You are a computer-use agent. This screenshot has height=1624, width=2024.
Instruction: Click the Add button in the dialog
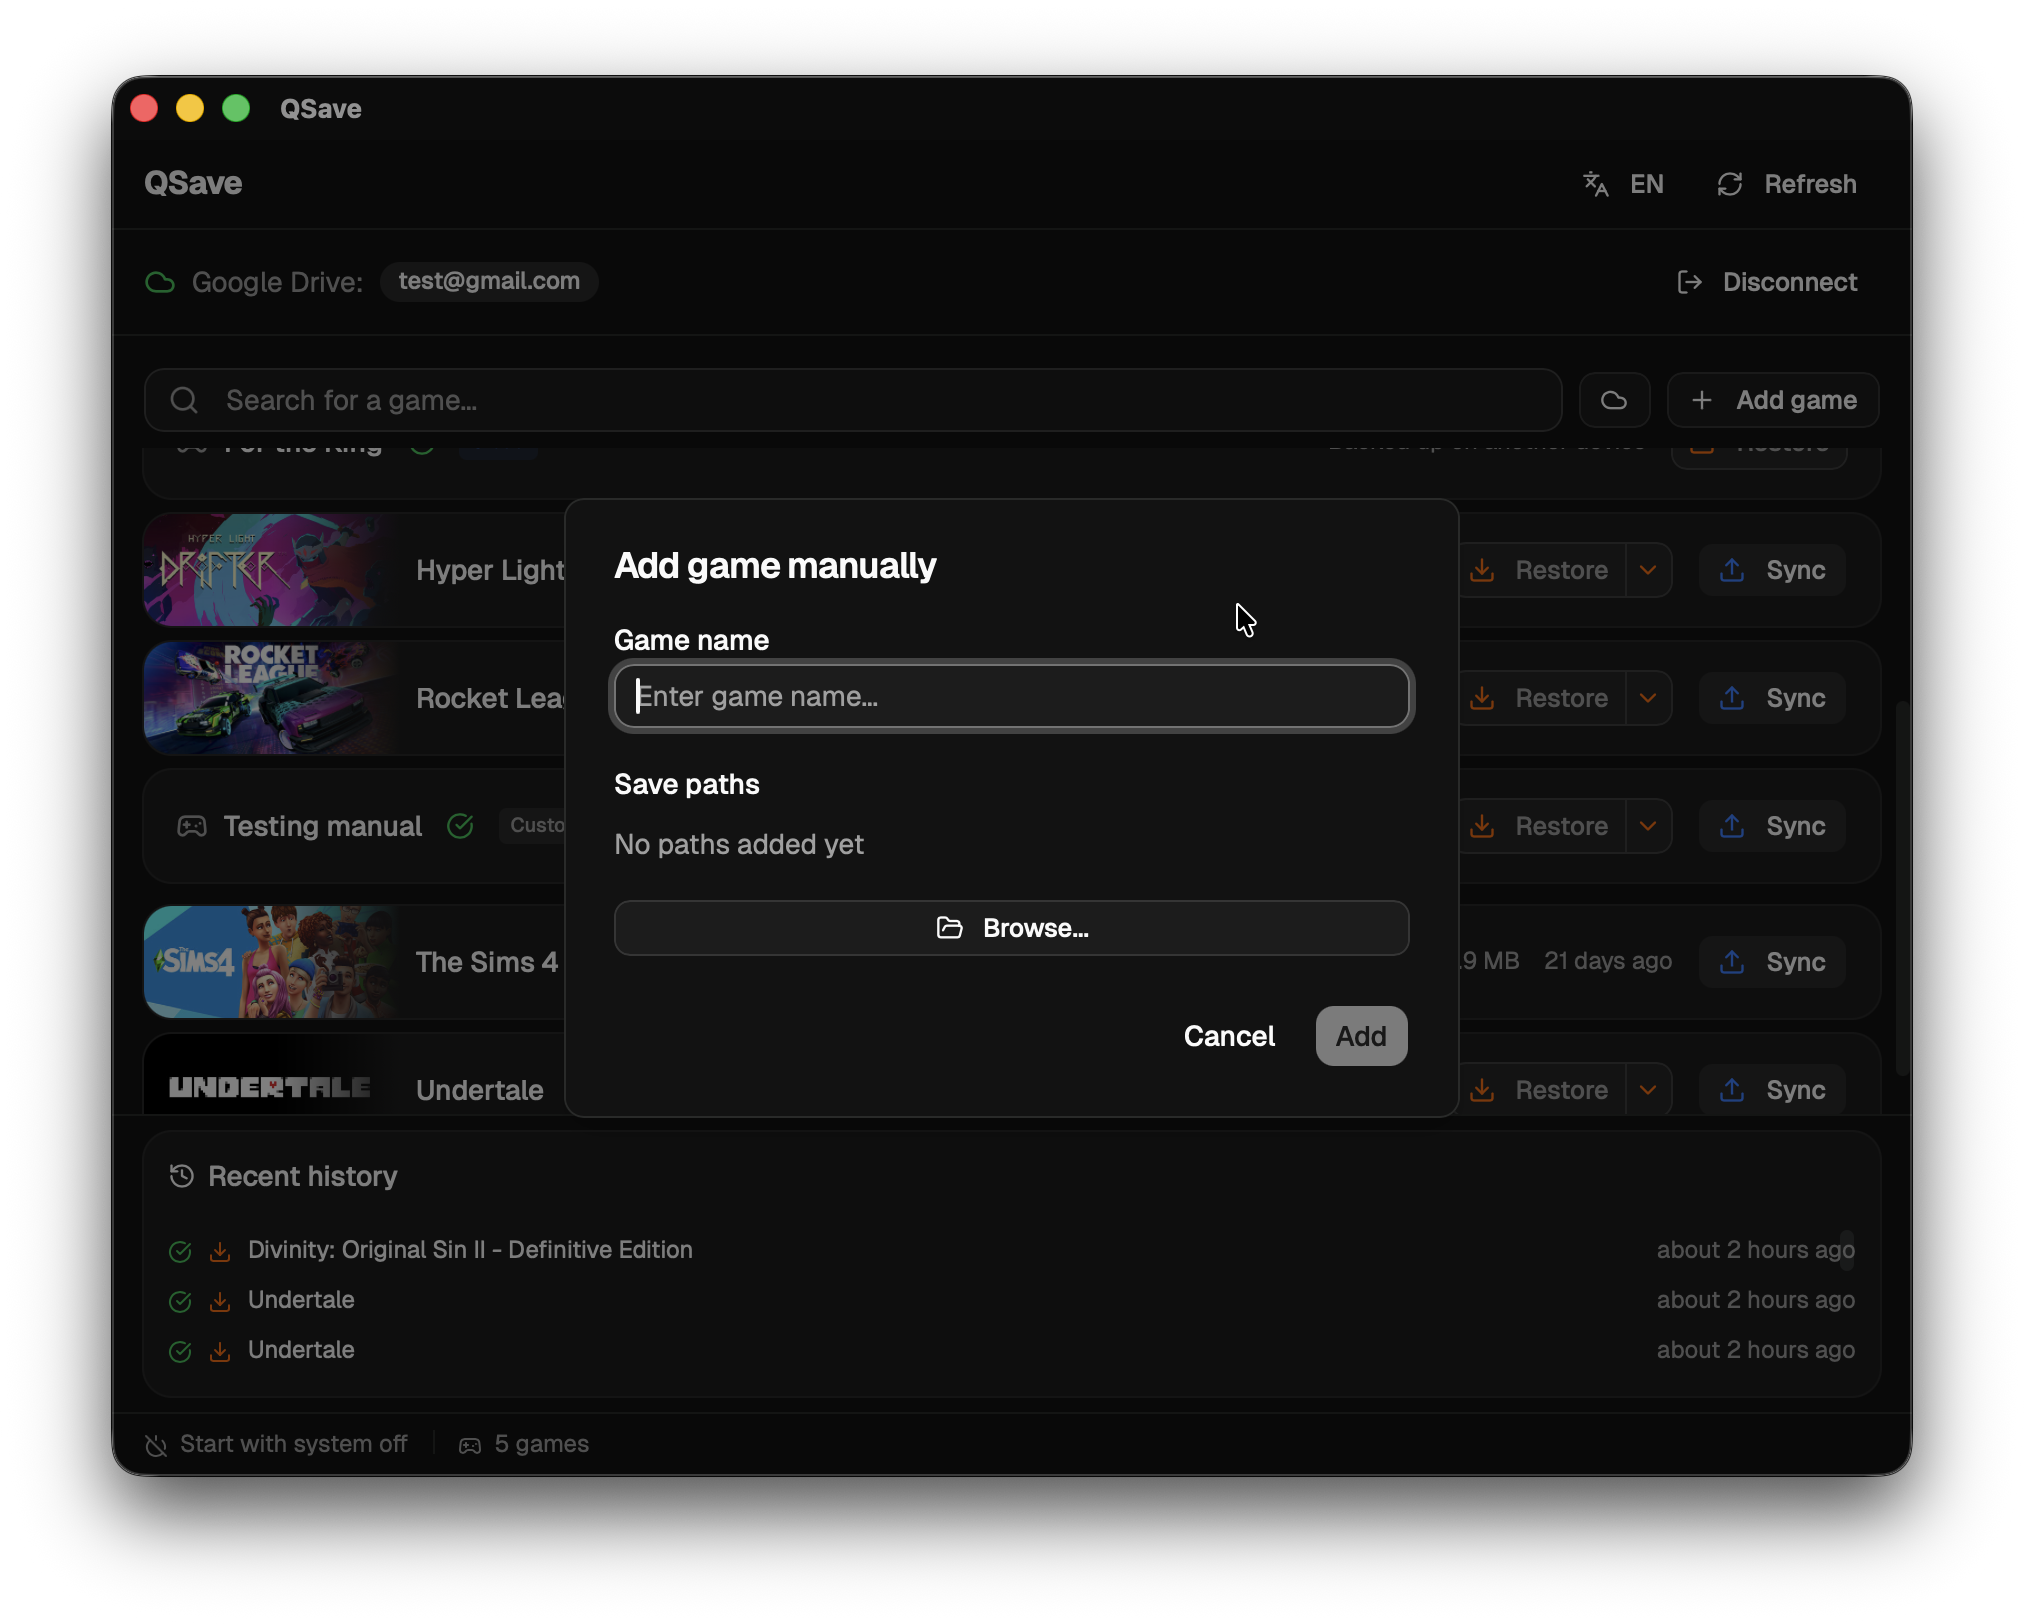click(1361, 1036)
